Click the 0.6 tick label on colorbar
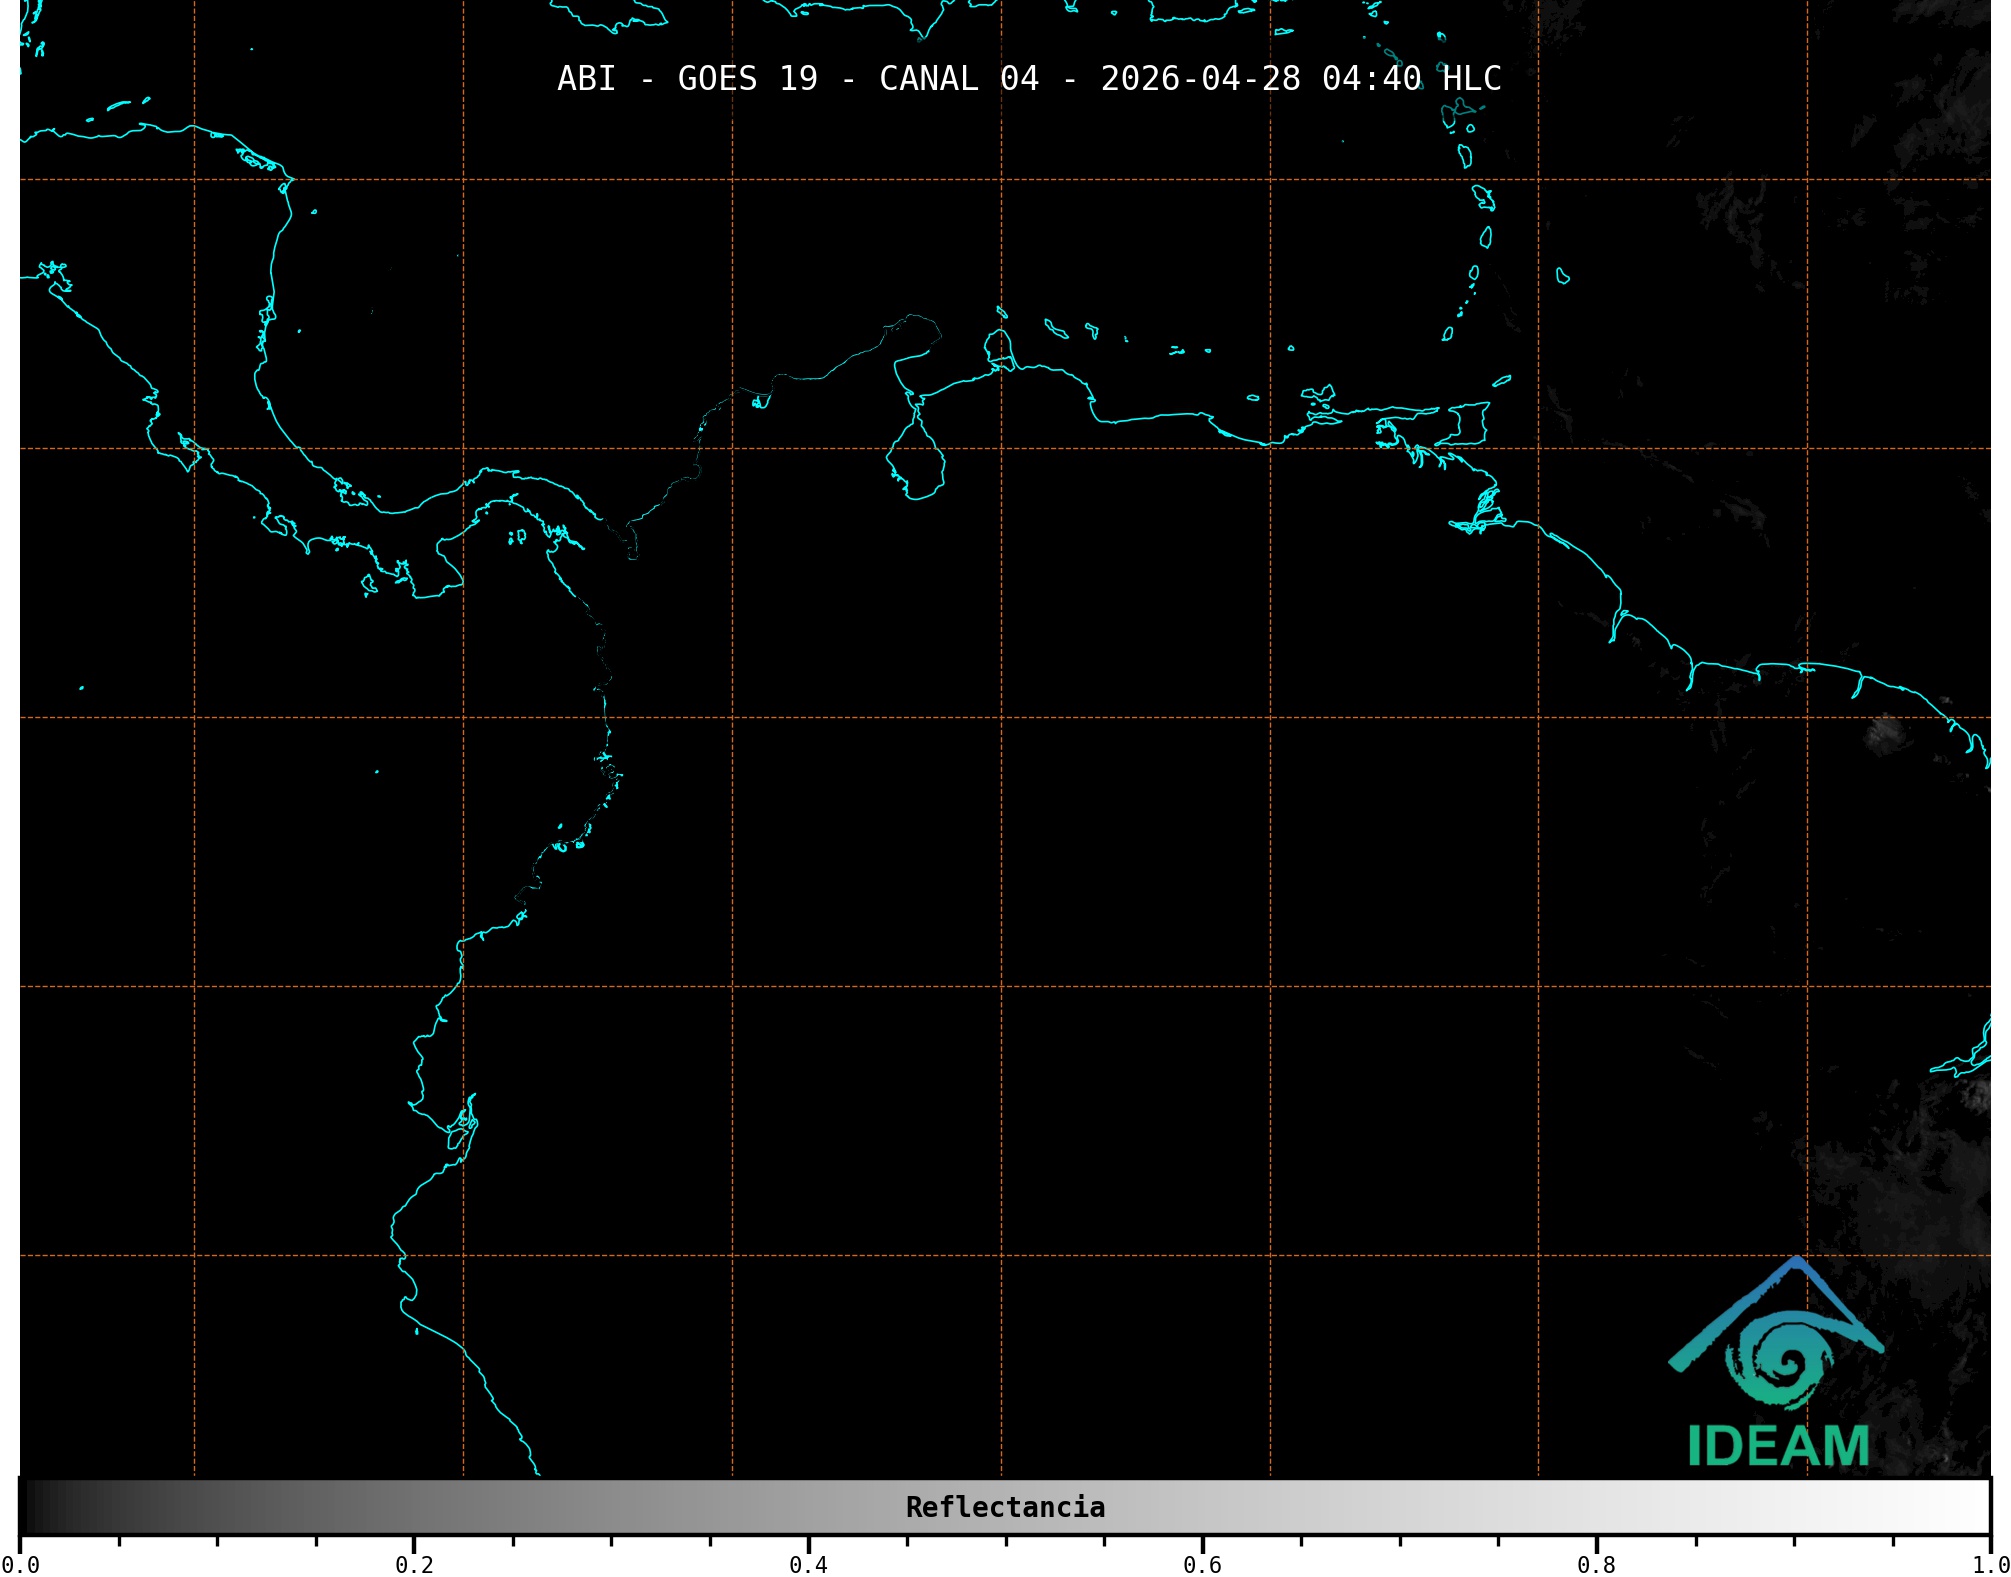Viewport: 2011px width, 1577px height. point(1202,1565)
